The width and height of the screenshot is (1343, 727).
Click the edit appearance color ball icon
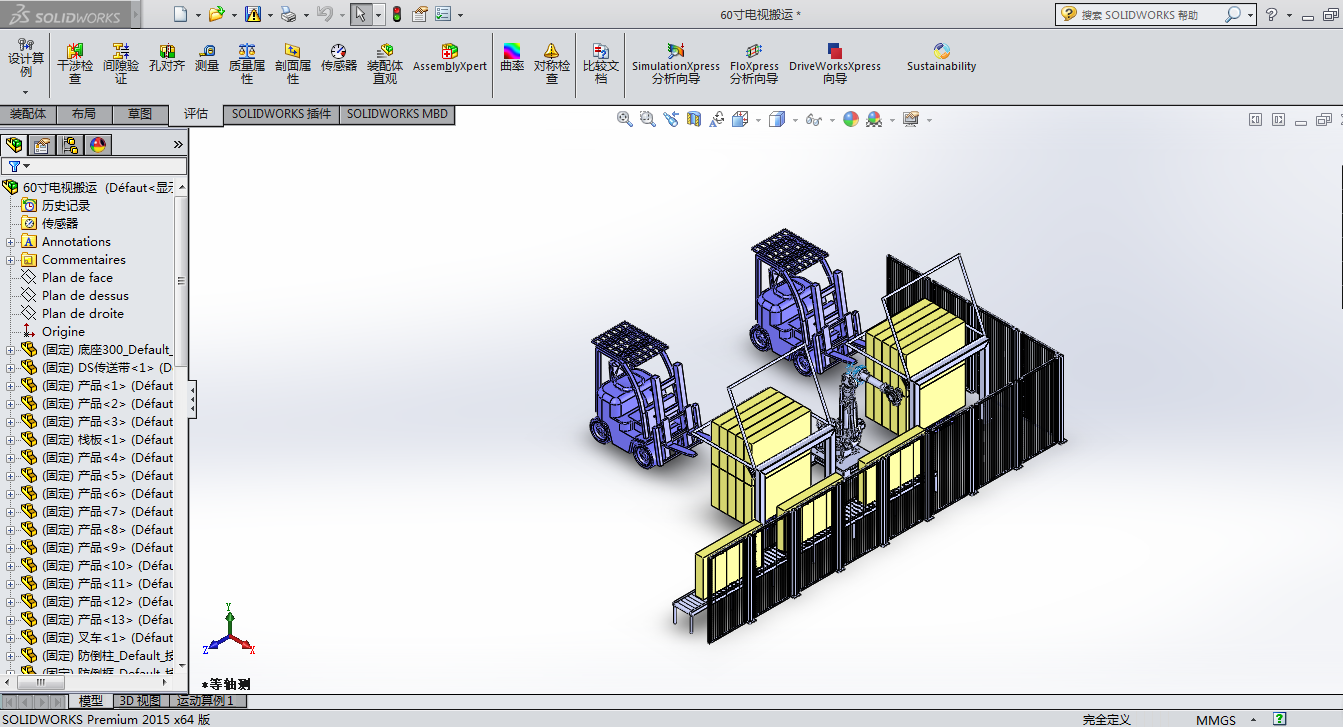click(850, 119)
